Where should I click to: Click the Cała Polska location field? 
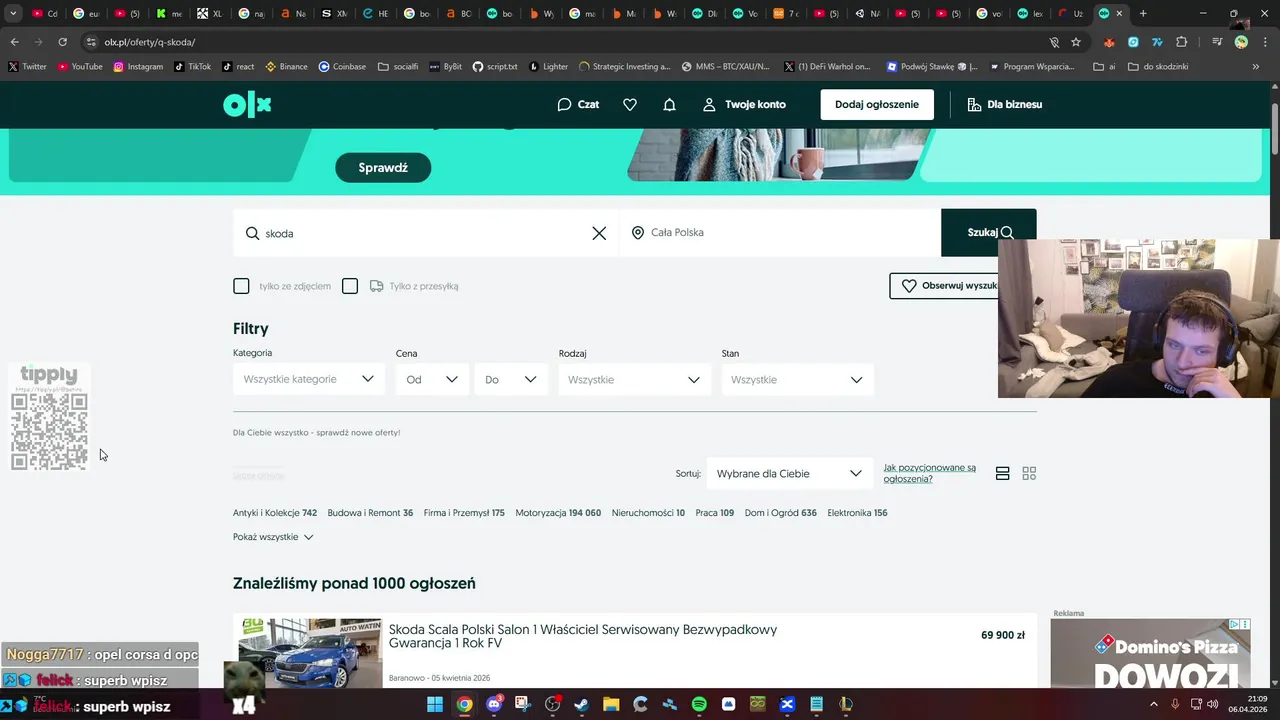pyautogui.click(x=780, y=233)
